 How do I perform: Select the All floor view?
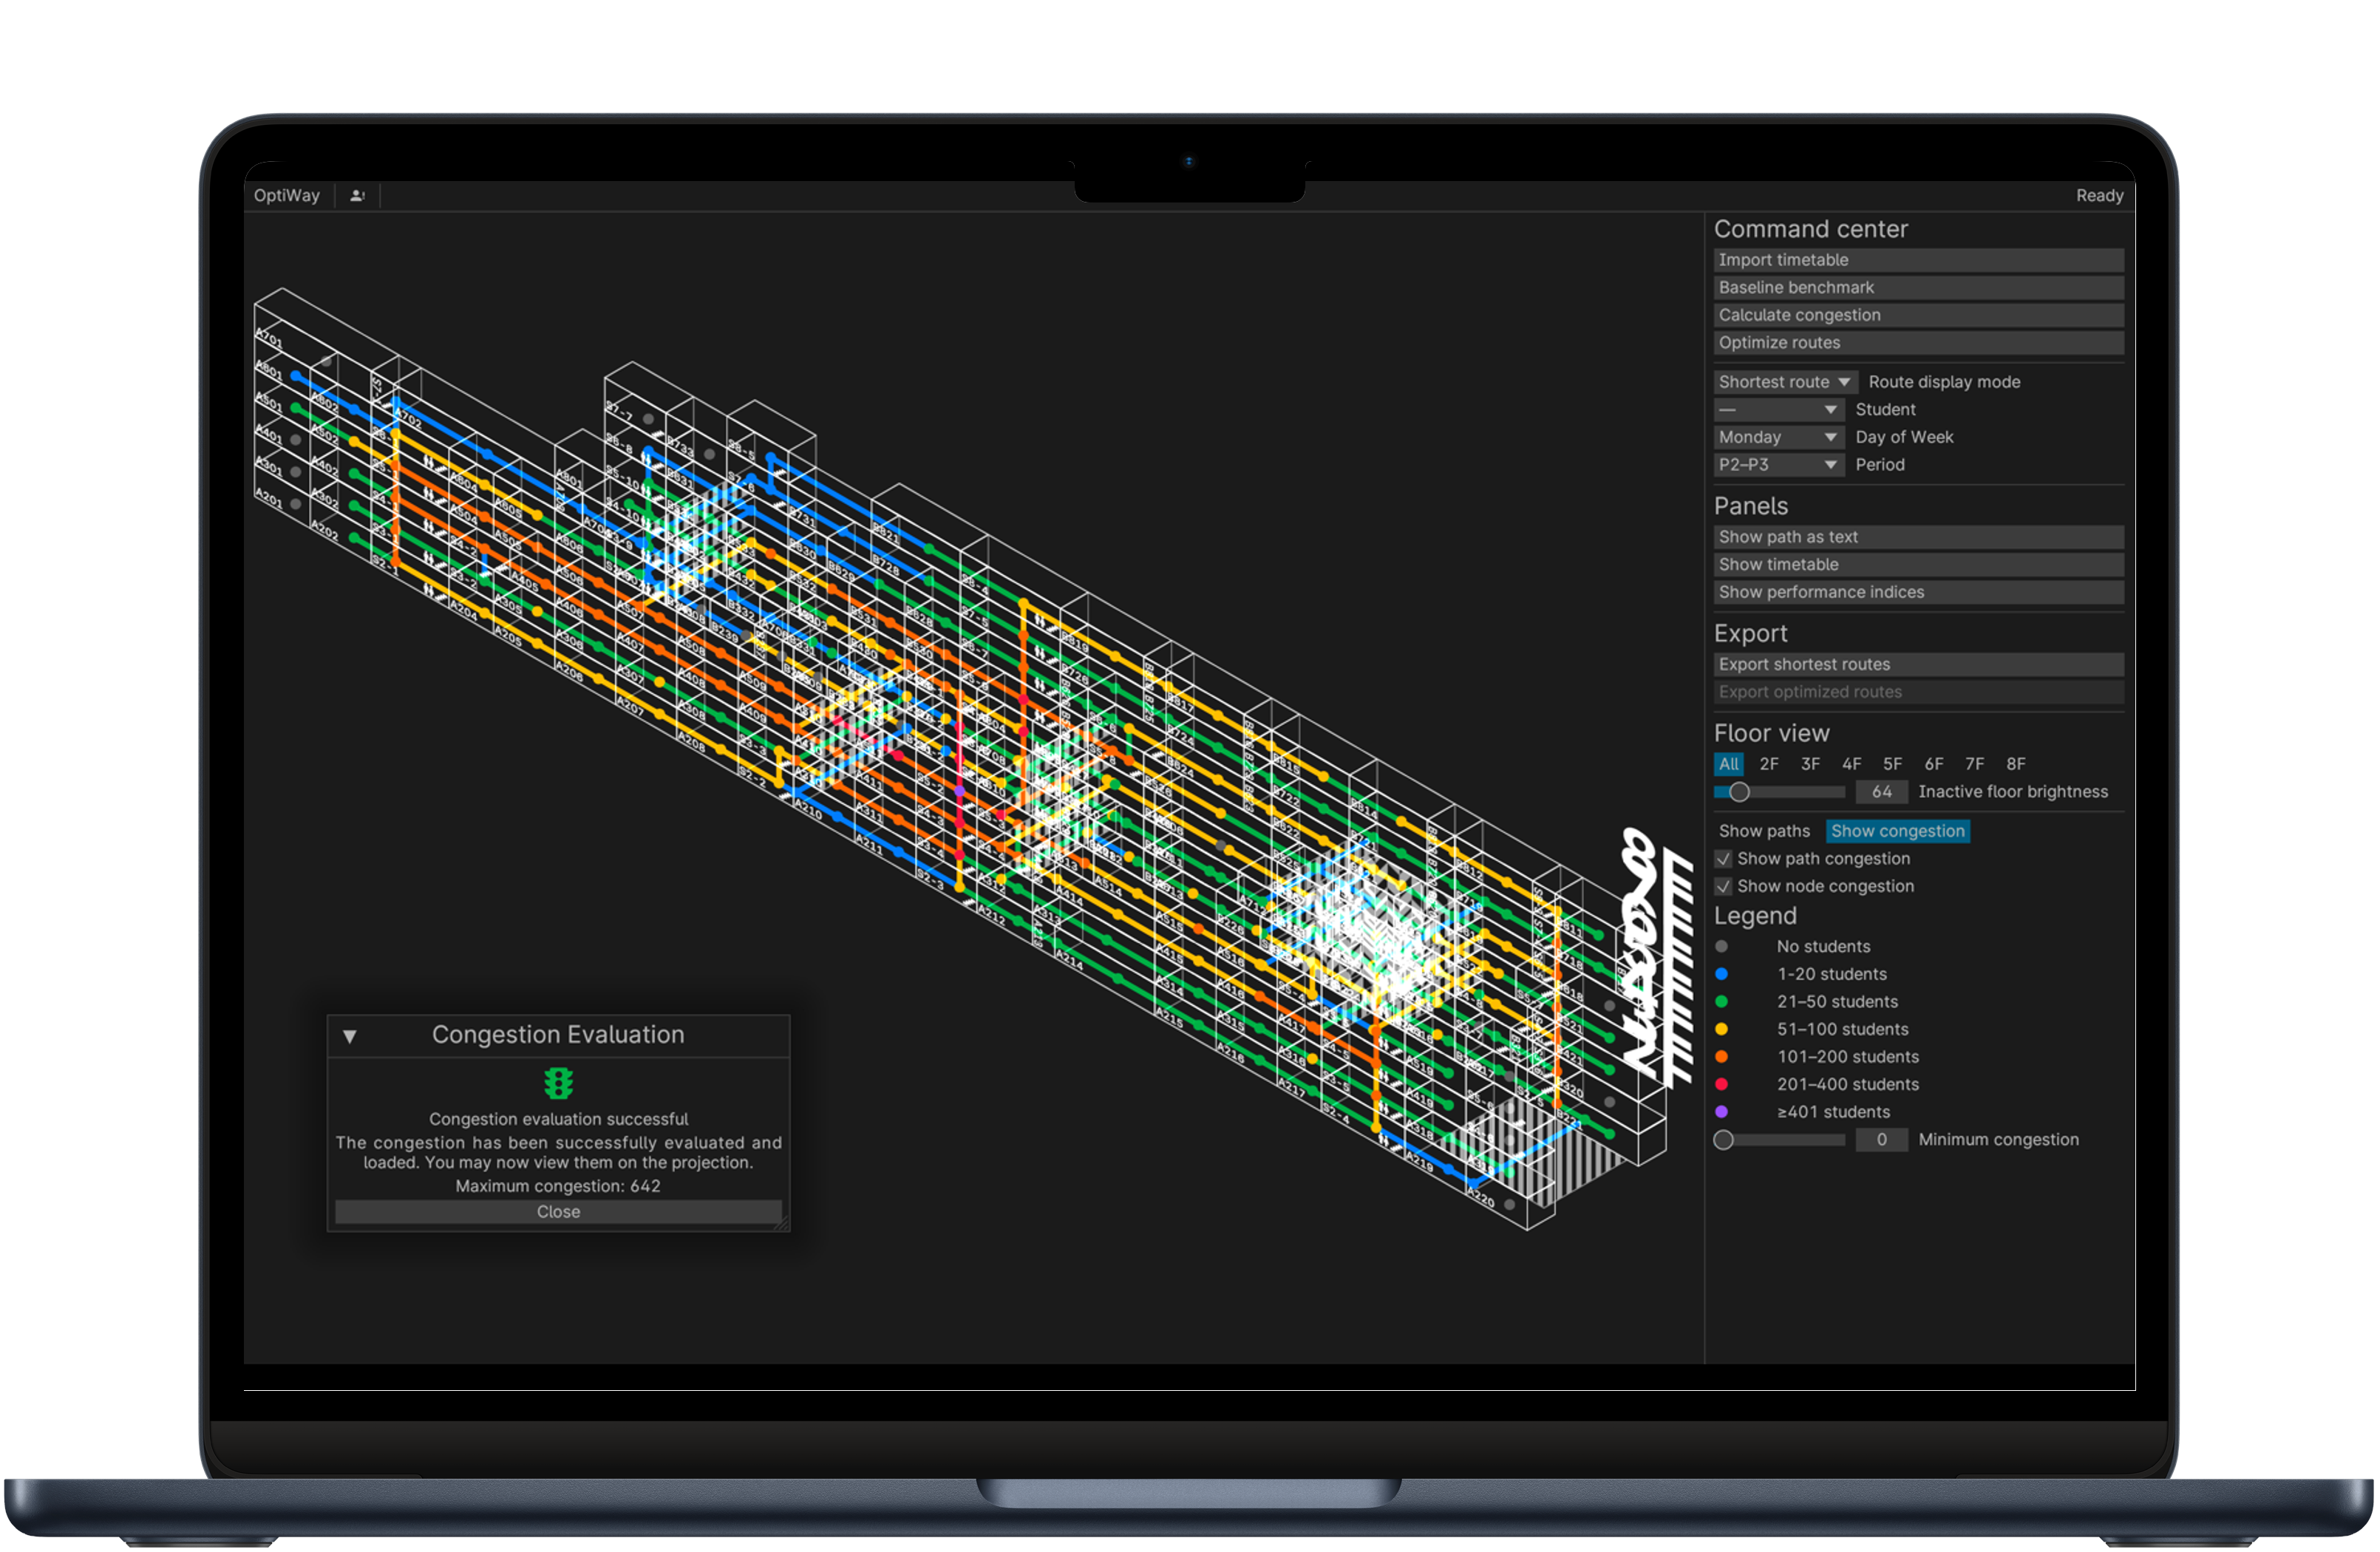(1728, 764)
